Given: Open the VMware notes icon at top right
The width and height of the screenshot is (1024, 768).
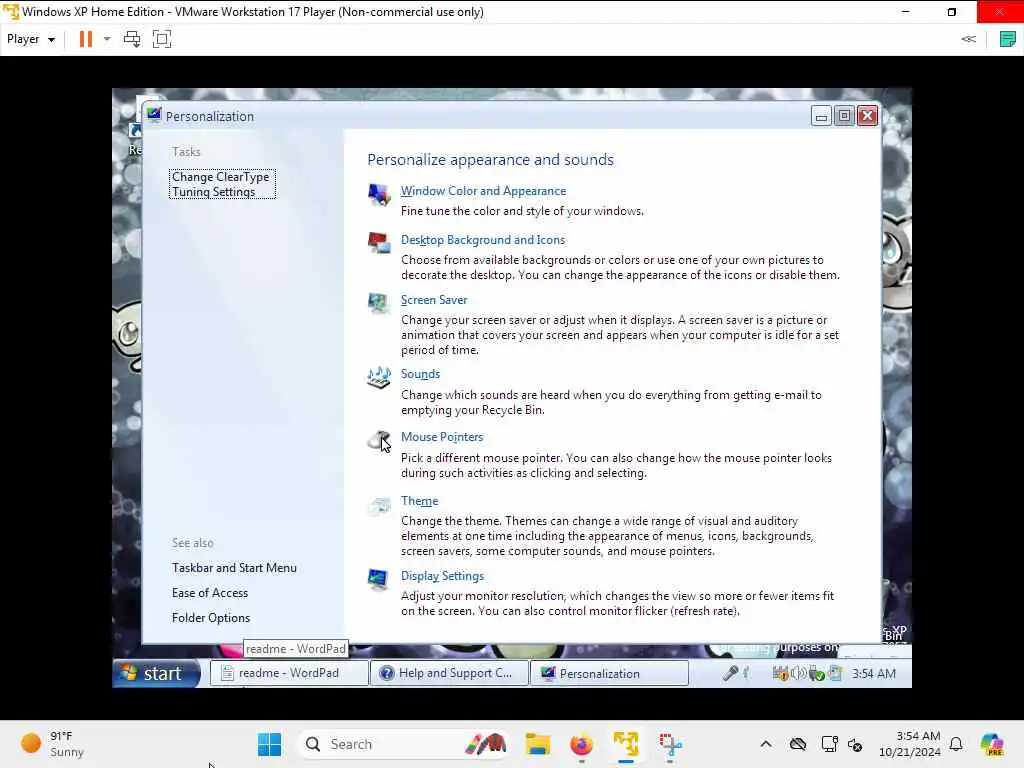Looking at the screenshot, I should click(x=1008, y=39).
